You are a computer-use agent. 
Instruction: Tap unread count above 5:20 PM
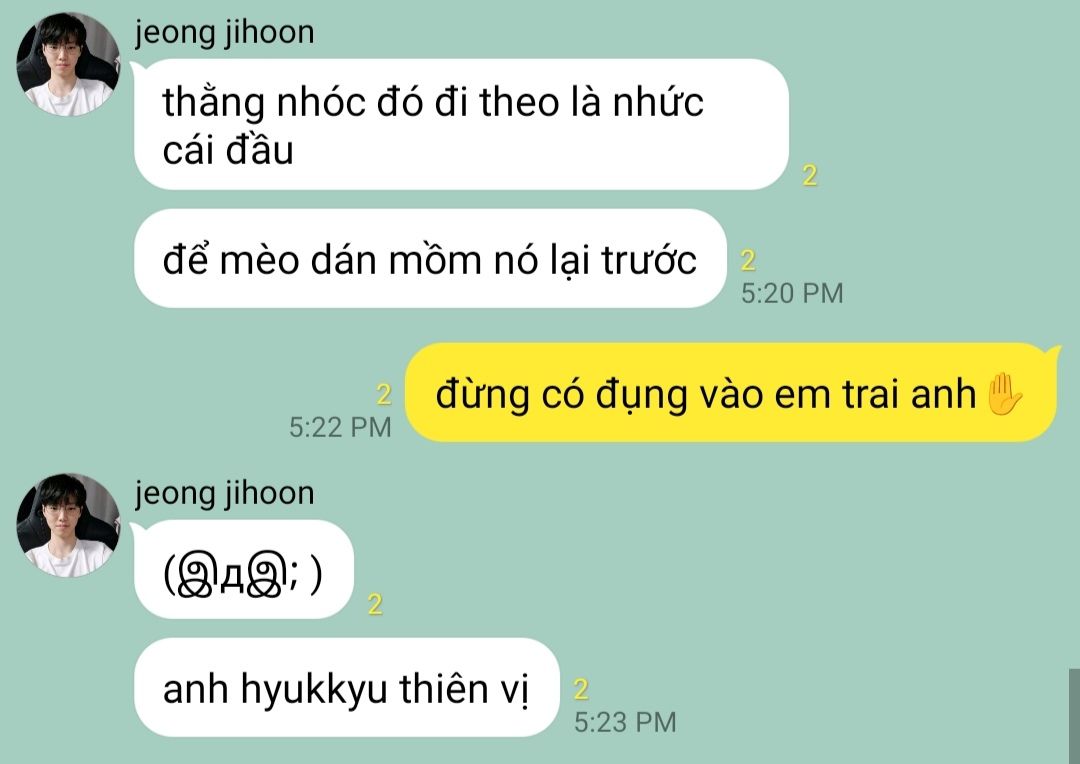(748, 260)
